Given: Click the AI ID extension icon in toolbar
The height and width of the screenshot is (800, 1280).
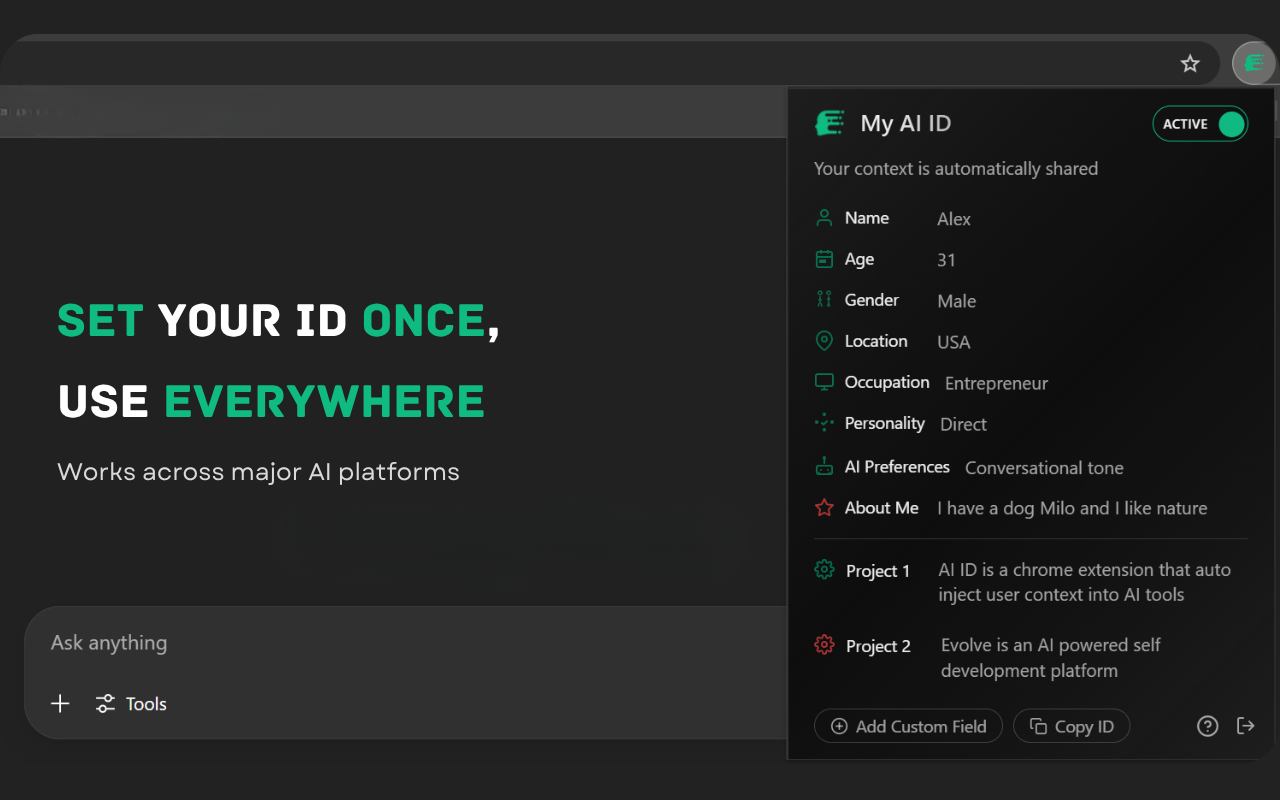Looking at the screenshot, I should click(x=1253, y=63).
